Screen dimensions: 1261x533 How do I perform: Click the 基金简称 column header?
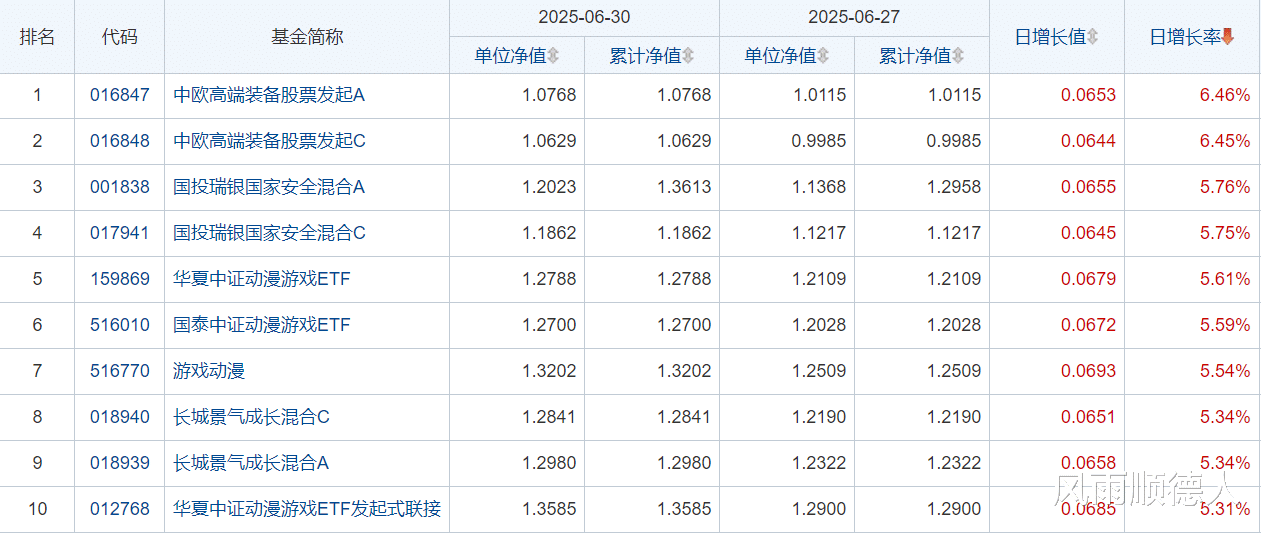click(307, 37)
